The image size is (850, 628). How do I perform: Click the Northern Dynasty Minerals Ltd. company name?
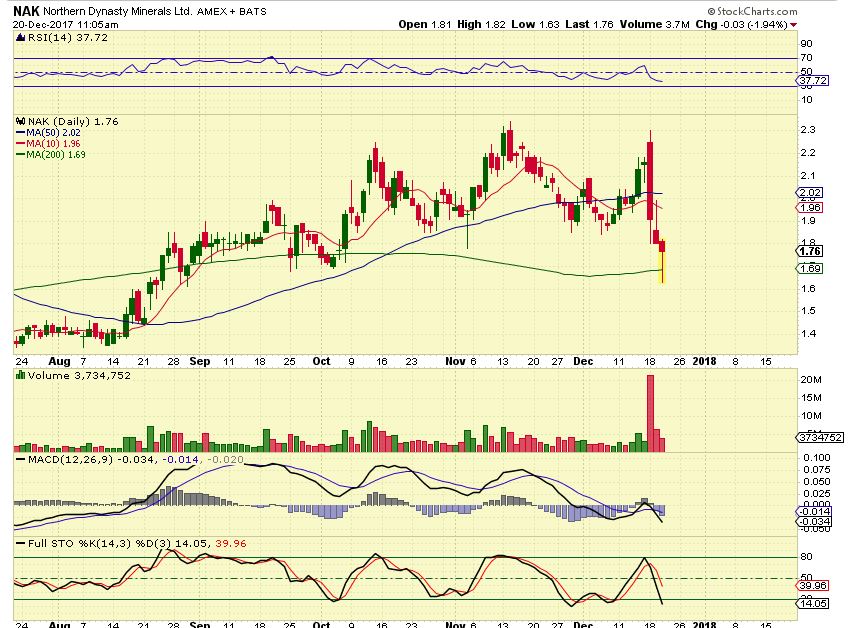pos(117,11)
